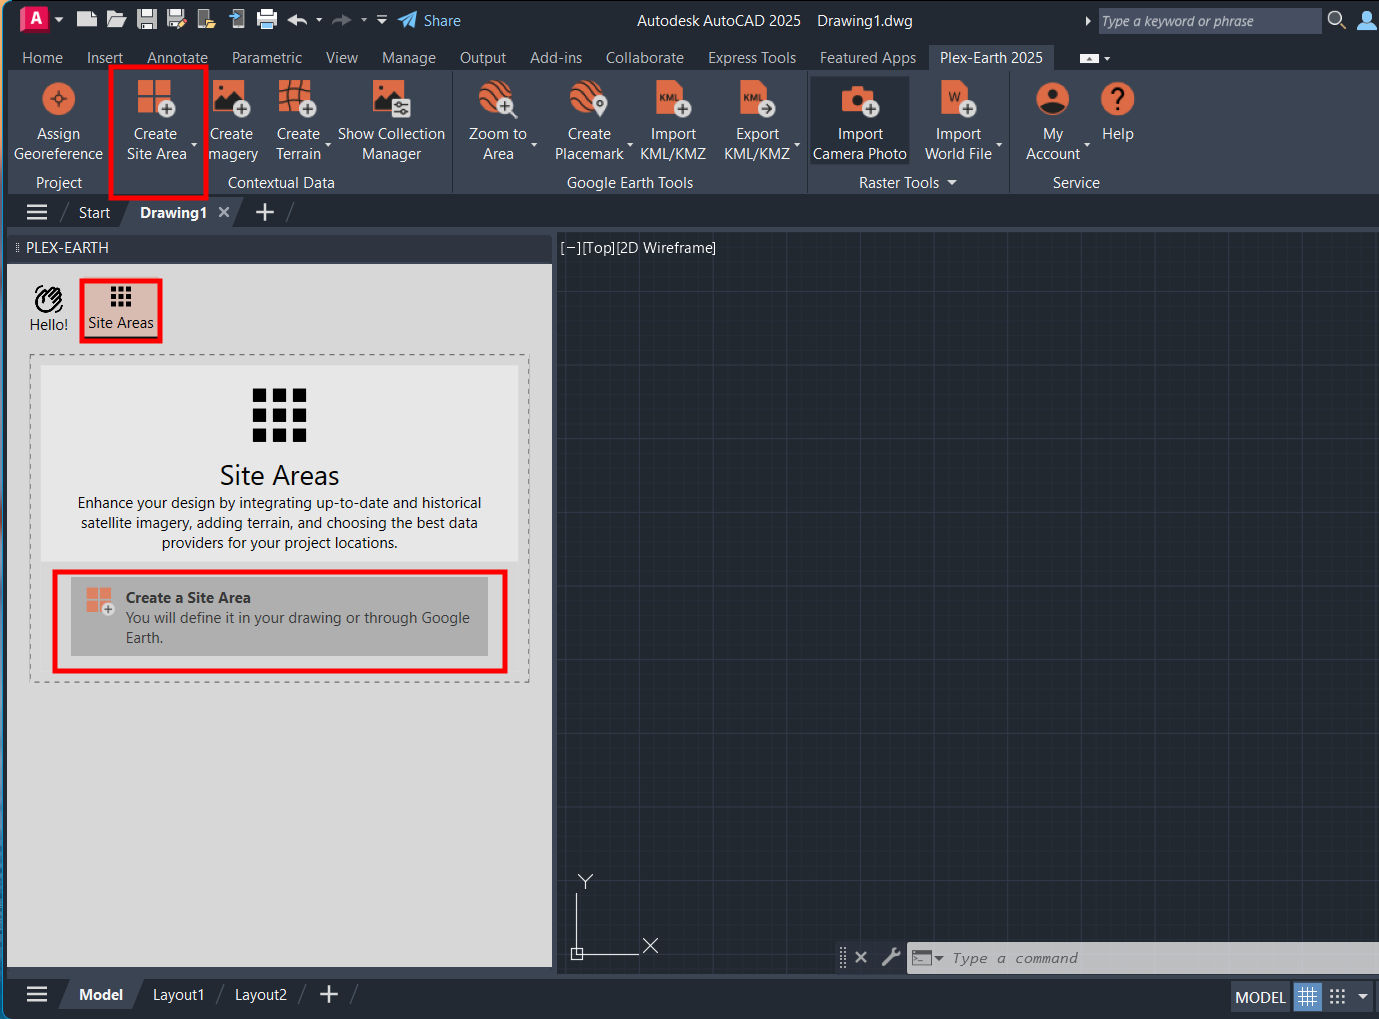Screen dimensions: 1379x1019
Task: Select the Collaborate ribbon tab
Action: [x=645, y=58]
